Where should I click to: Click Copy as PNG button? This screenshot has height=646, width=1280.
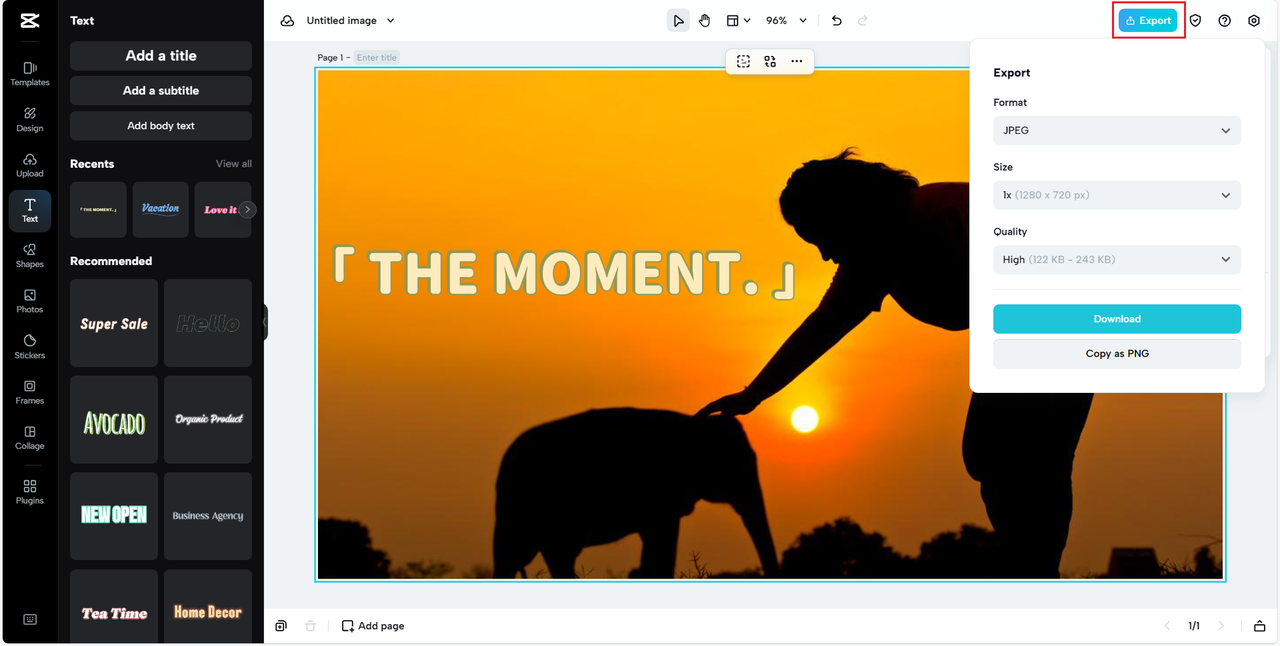[1117, 353]
